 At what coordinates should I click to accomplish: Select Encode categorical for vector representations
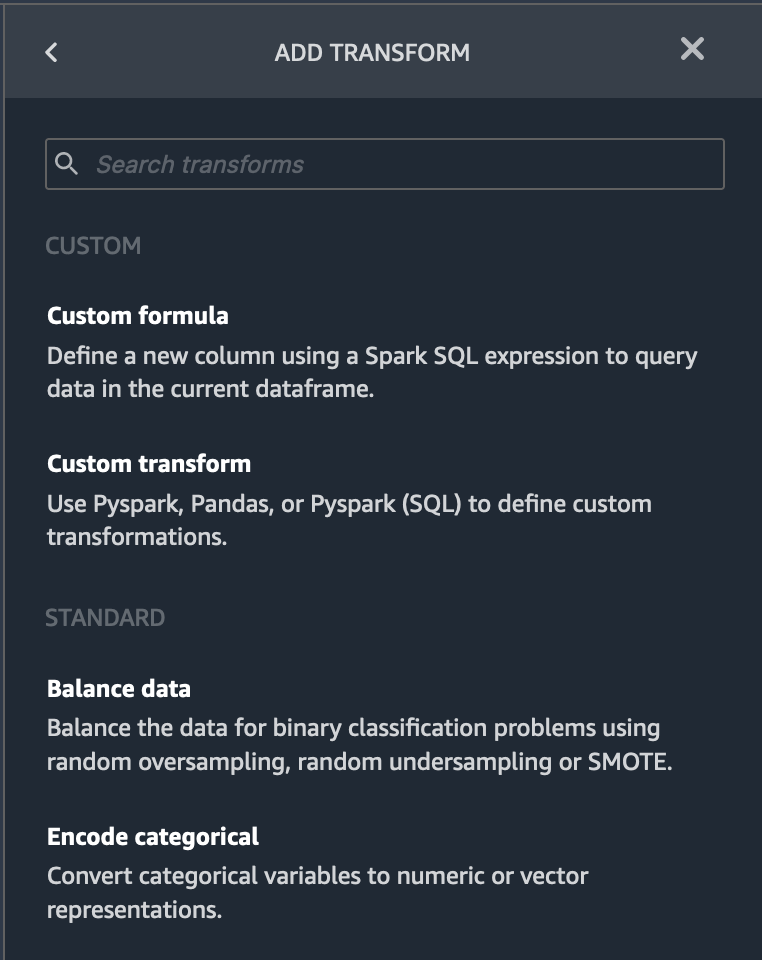click(x=151, y=836)
